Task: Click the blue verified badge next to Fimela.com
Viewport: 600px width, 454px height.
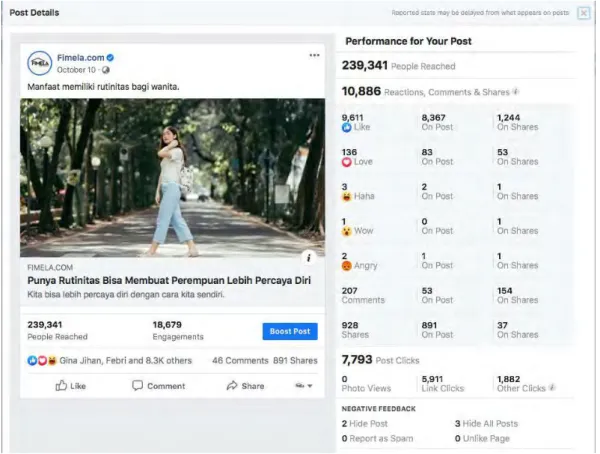Action: pos(110,58)
